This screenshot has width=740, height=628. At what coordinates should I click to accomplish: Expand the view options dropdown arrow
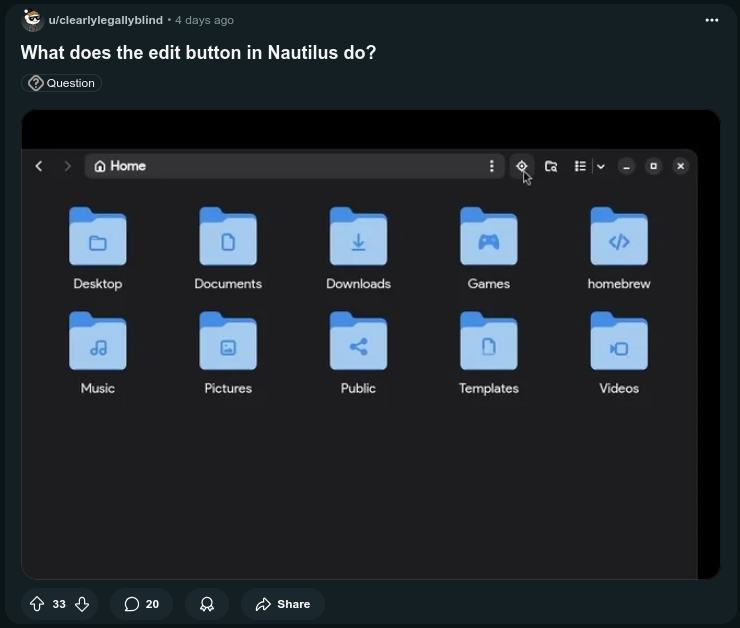tap(601, 166)
